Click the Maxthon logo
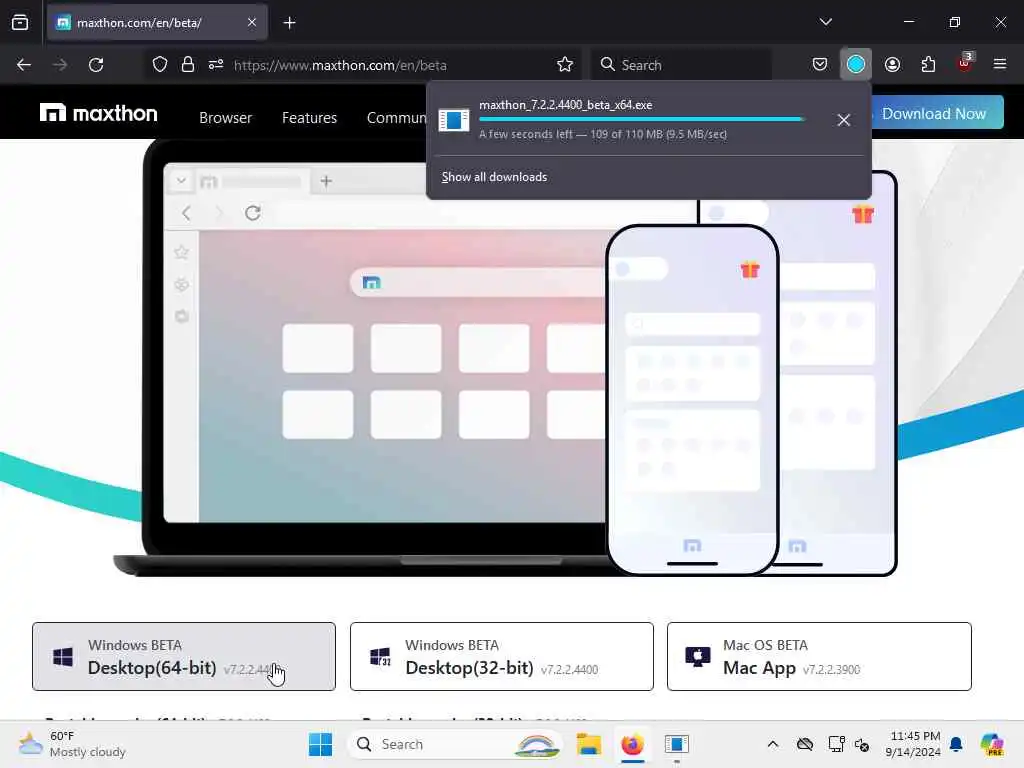 pos(99,114)
